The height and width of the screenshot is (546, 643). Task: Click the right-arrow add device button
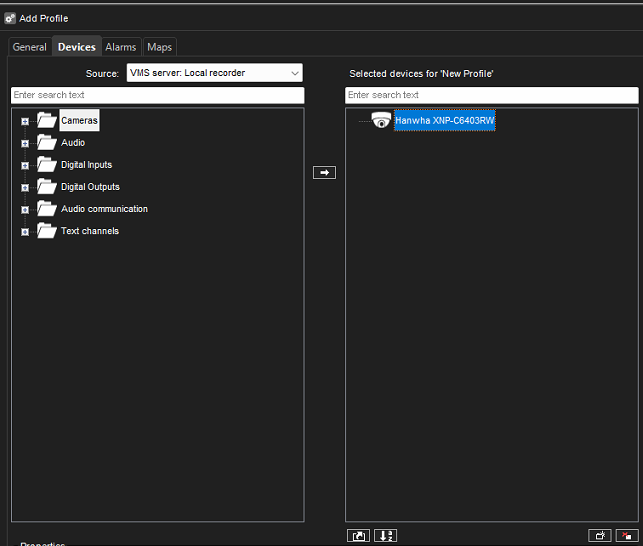click(324, 173)
